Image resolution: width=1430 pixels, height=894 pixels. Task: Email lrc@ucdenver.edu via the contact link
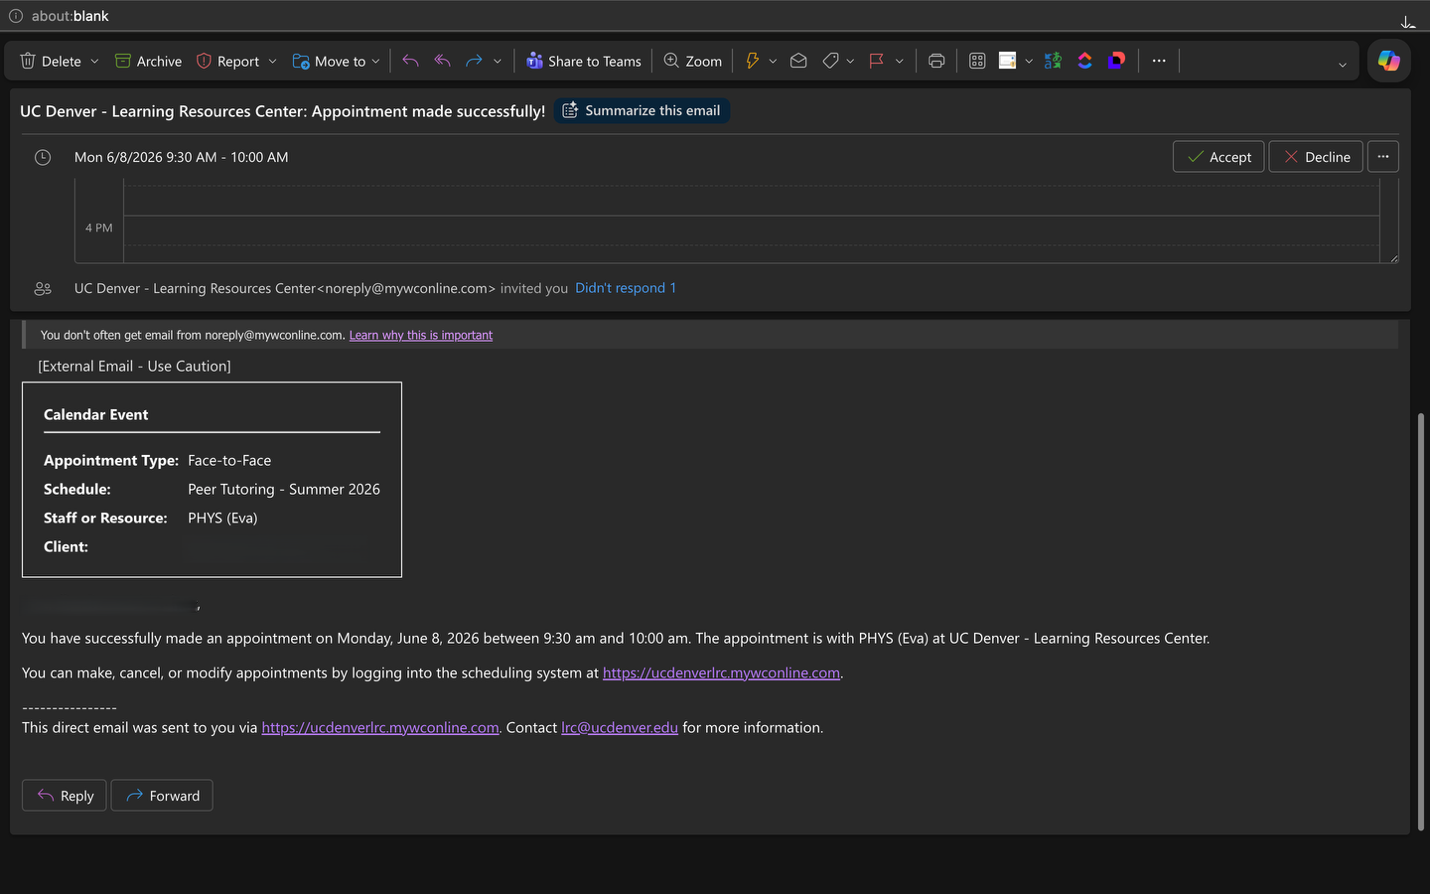coord(620,728)
